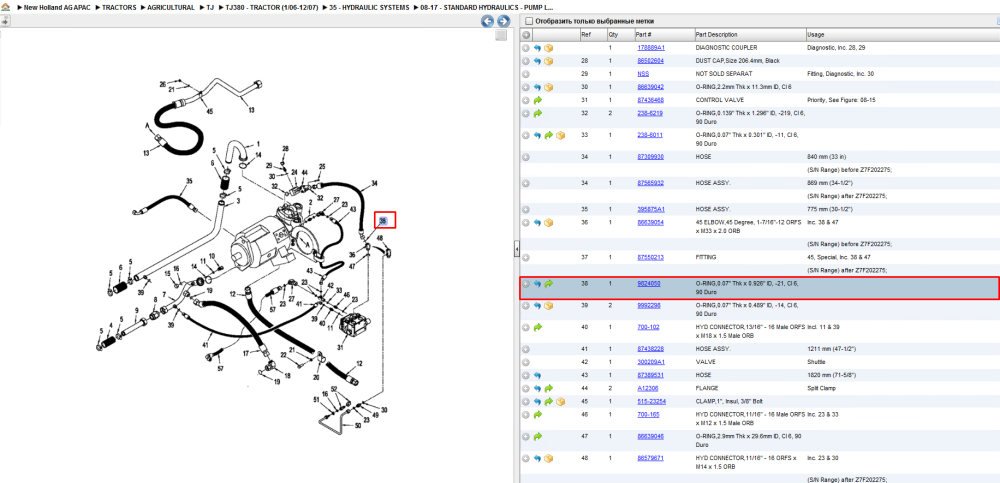Open TJ breadcrumb
The height and width of the screenshot is (483, 1000).
(210, 8)
